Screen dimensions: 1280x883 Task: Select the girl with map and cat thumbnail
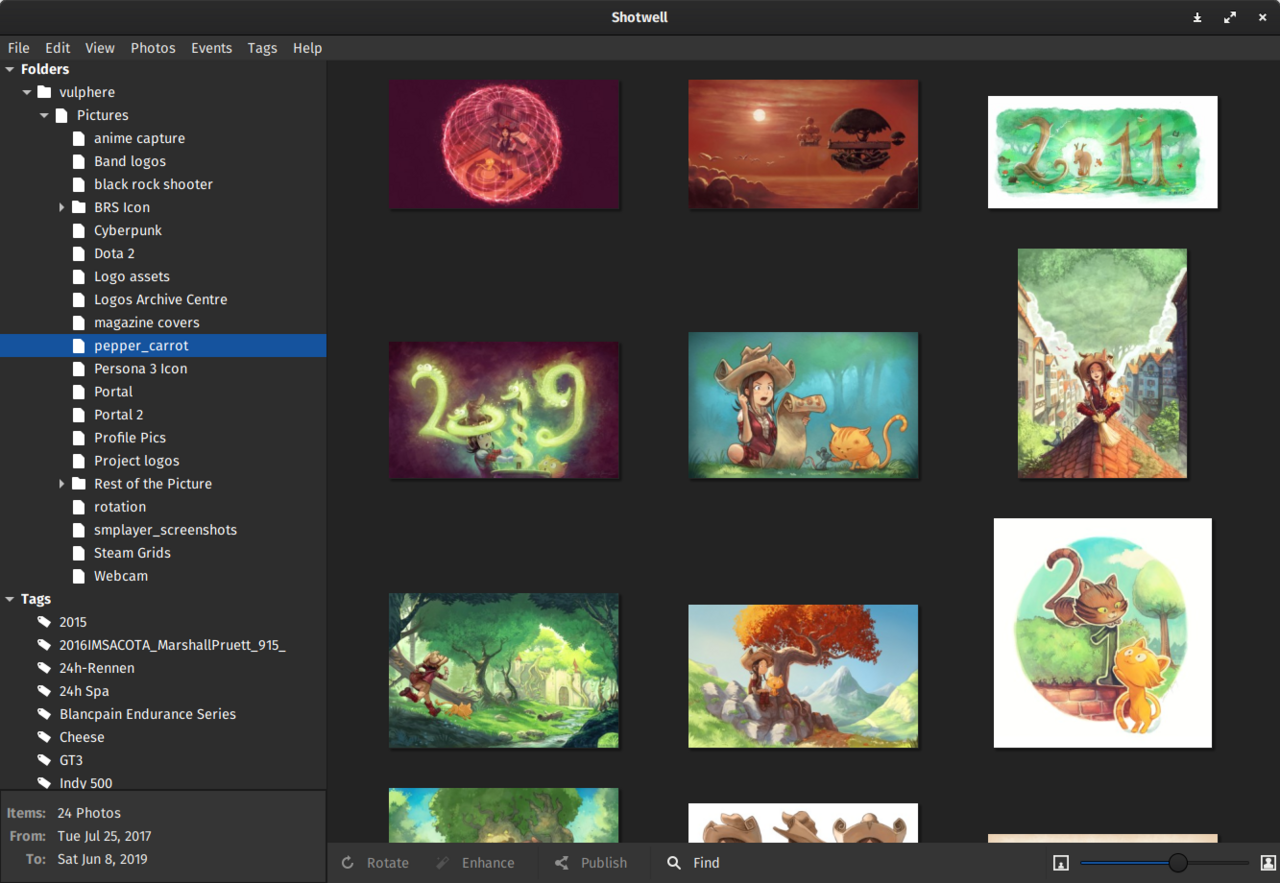tap(803, 405)
